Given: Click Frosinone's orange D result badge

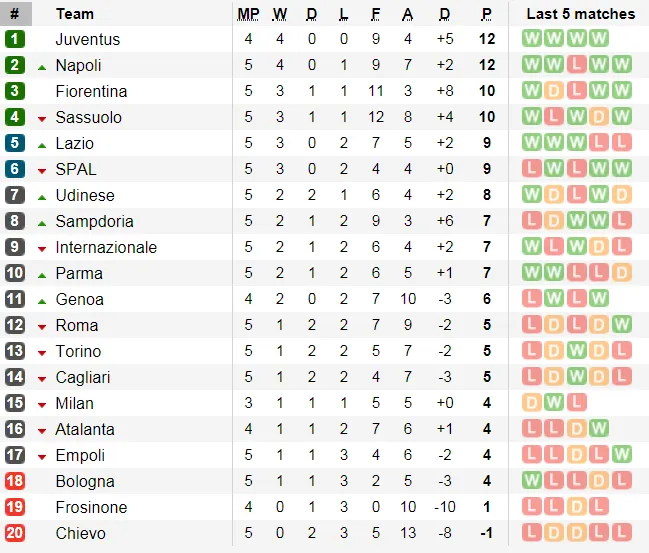Looking at the screenshot, I should tap(577, 507).
